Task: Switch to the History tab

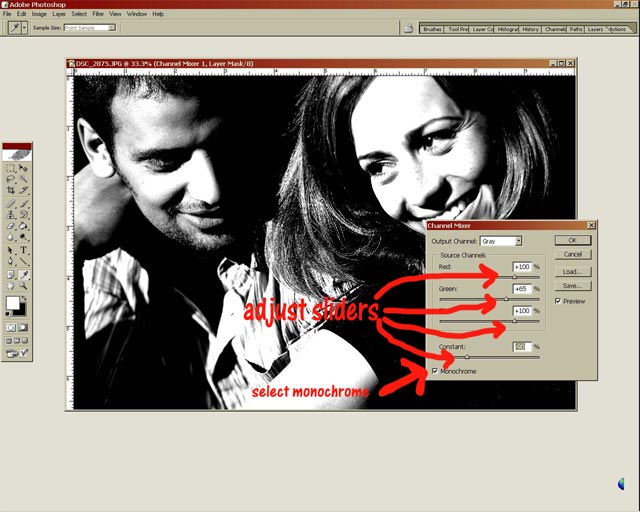Action: pyautogui.click(x=530, y=29)
